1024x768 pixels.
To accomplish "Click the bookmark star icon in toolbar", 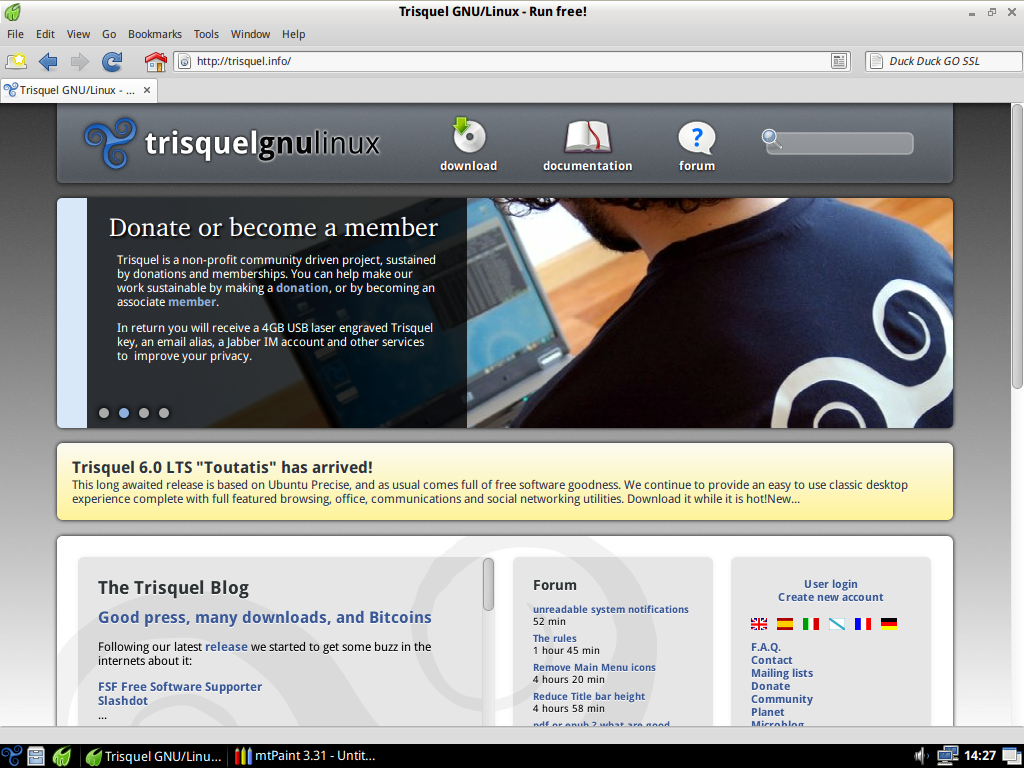I will tap(16, 61).
